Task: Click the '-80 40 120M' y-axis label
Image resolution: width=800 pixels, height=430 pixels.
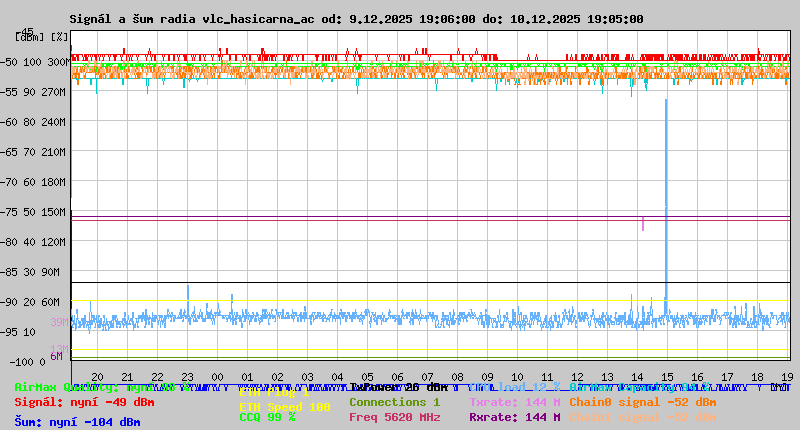Action: 33,242
